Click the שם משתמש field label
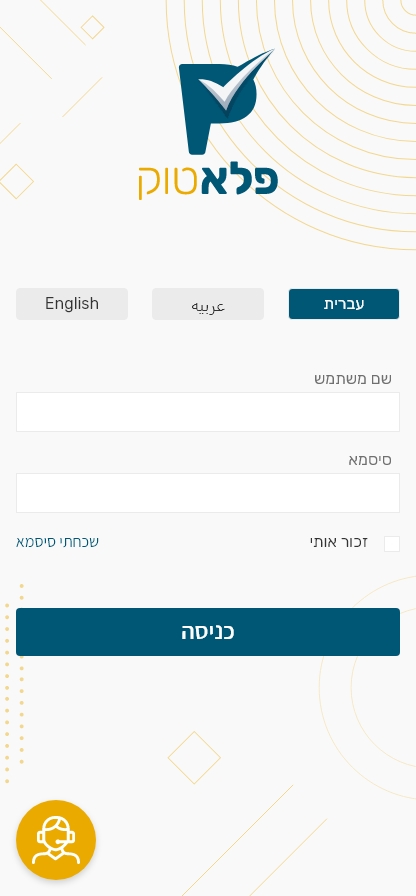Screen dimensions: 416x896 (353, 379)
